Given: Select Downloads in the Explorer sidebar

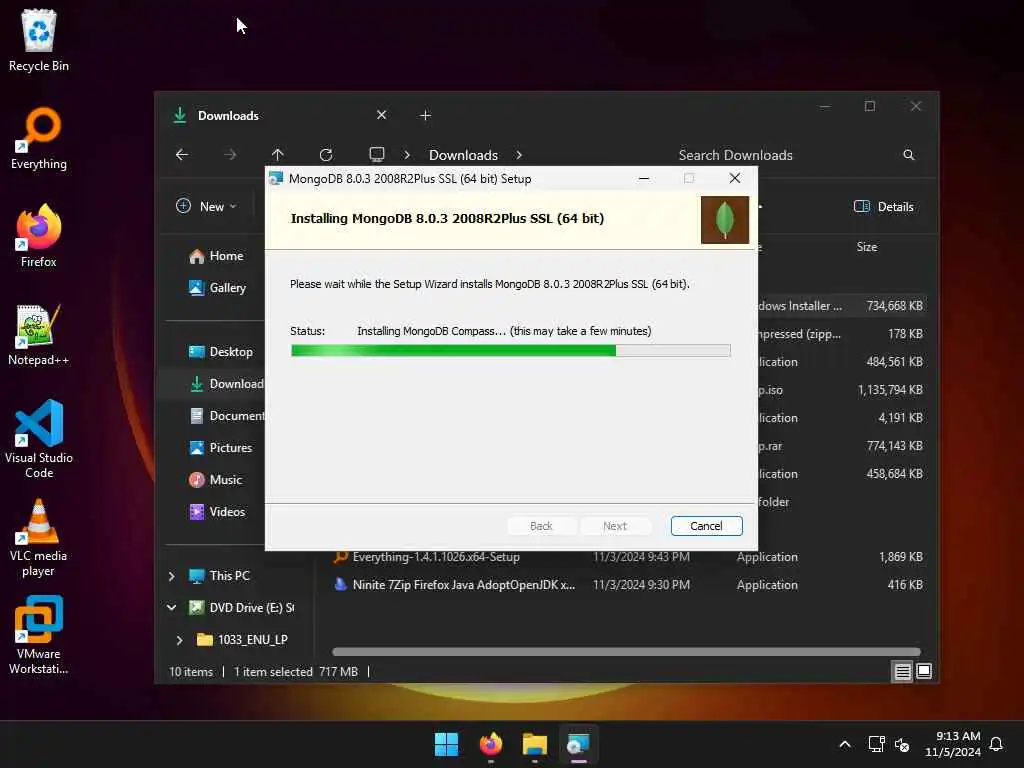Looking at the screenshot, I should point(226,384).
